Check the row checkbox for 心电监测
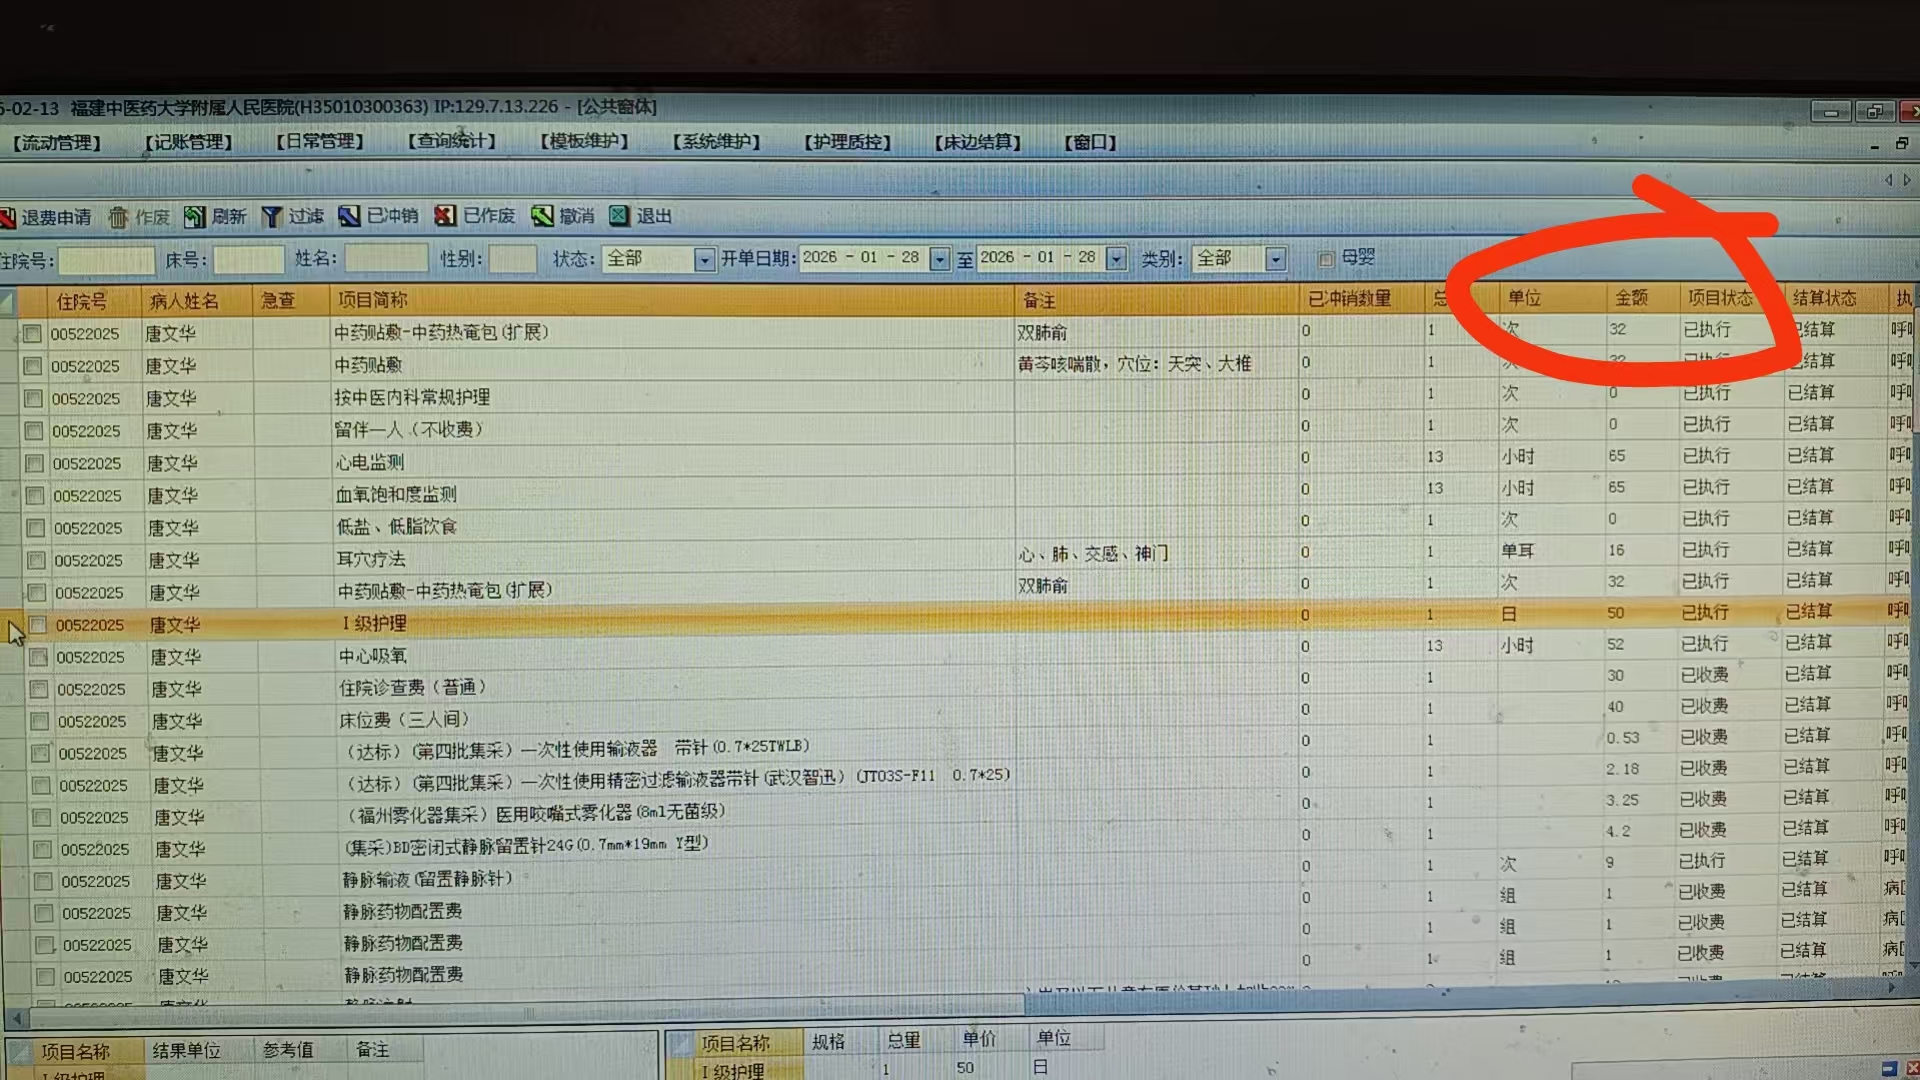 (35, 464)
